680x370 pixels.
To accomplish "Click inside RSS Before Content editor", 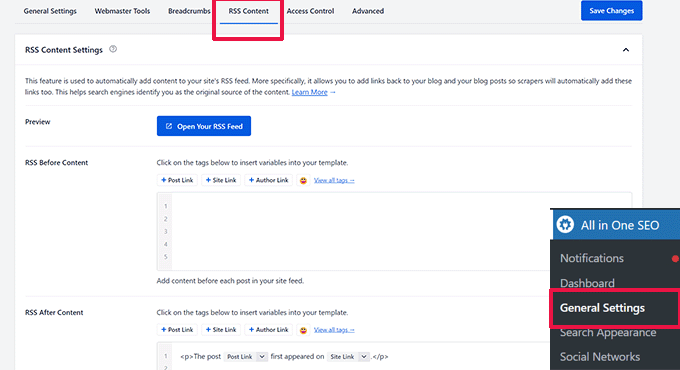I will [394, 232].
